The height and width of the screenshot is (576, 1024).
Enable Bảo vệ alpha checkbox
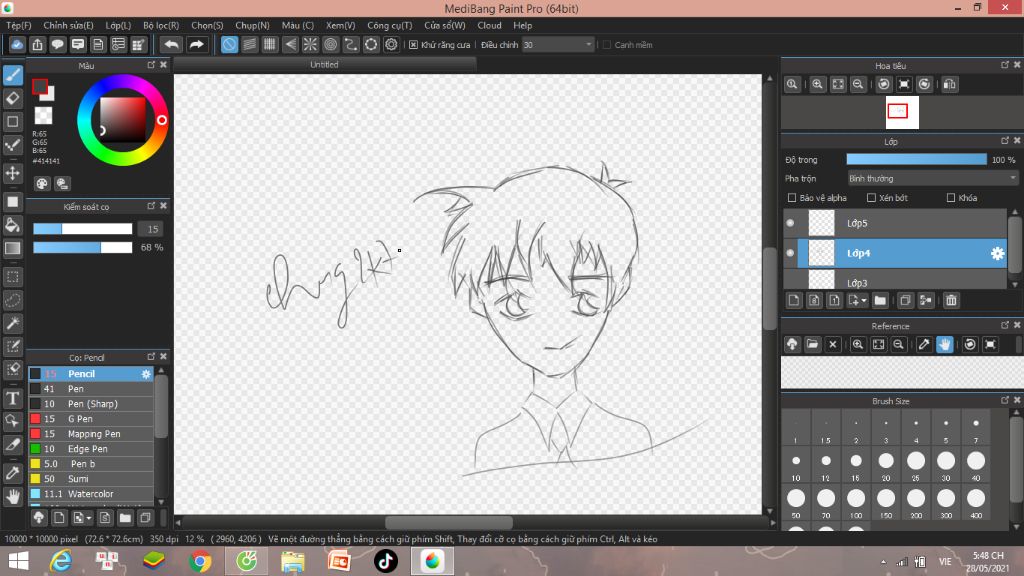click(x=792, y=198)
